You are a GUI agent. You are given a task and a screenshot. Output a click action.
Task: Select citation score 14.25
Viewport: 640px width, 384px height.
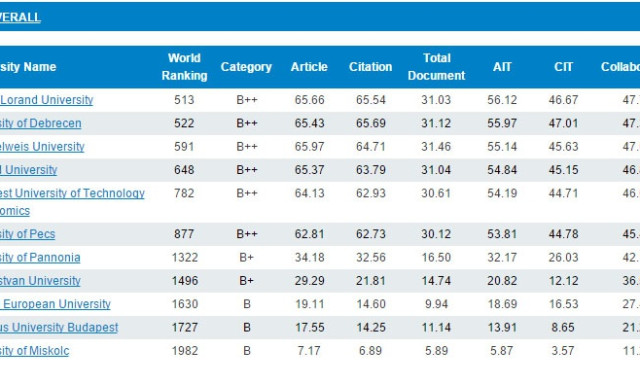click(371, 327)
